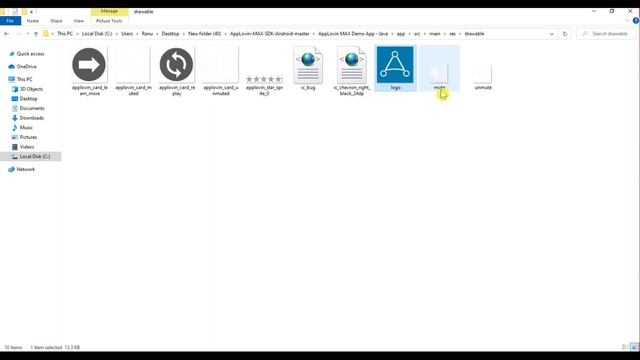Click 'Local Disk (C:)' address breadcrumb
This screenshot has height=360, width=640.
(x=97, y=34)
